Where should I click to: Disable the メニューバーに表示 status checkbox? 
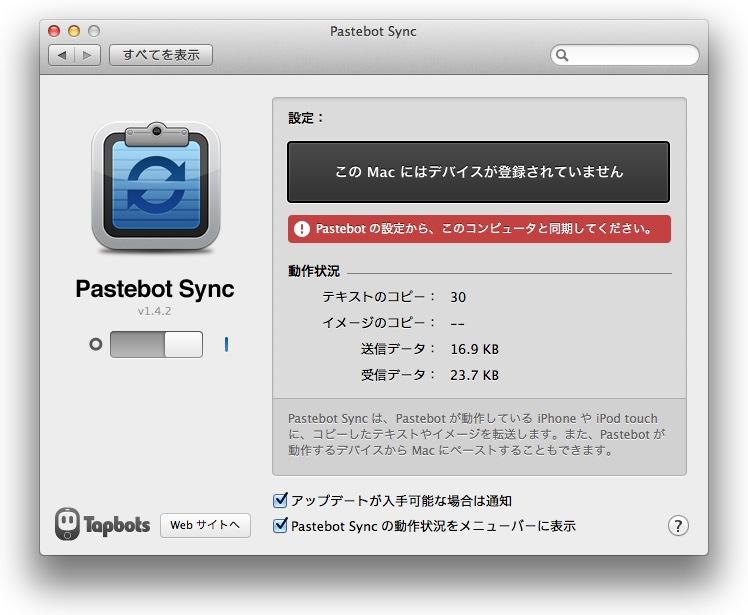(x=281, y=525)
